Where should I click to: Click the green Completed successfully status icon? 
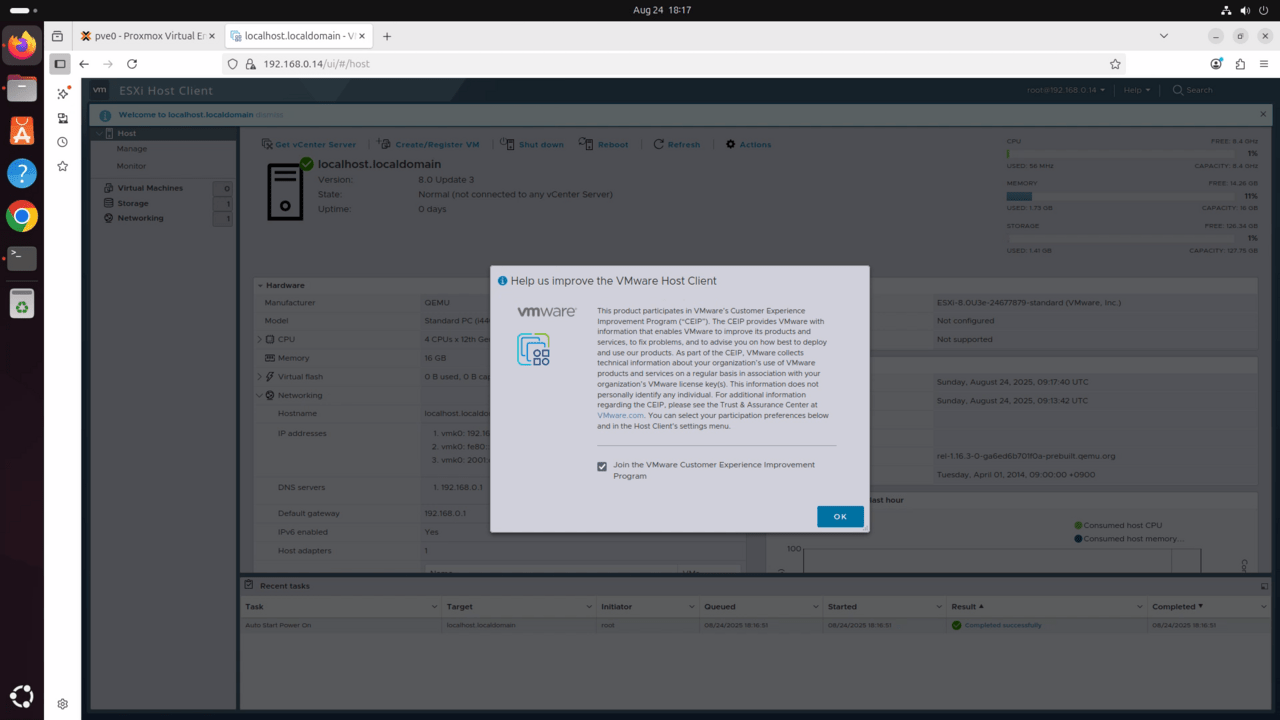(x=957, y=625)
